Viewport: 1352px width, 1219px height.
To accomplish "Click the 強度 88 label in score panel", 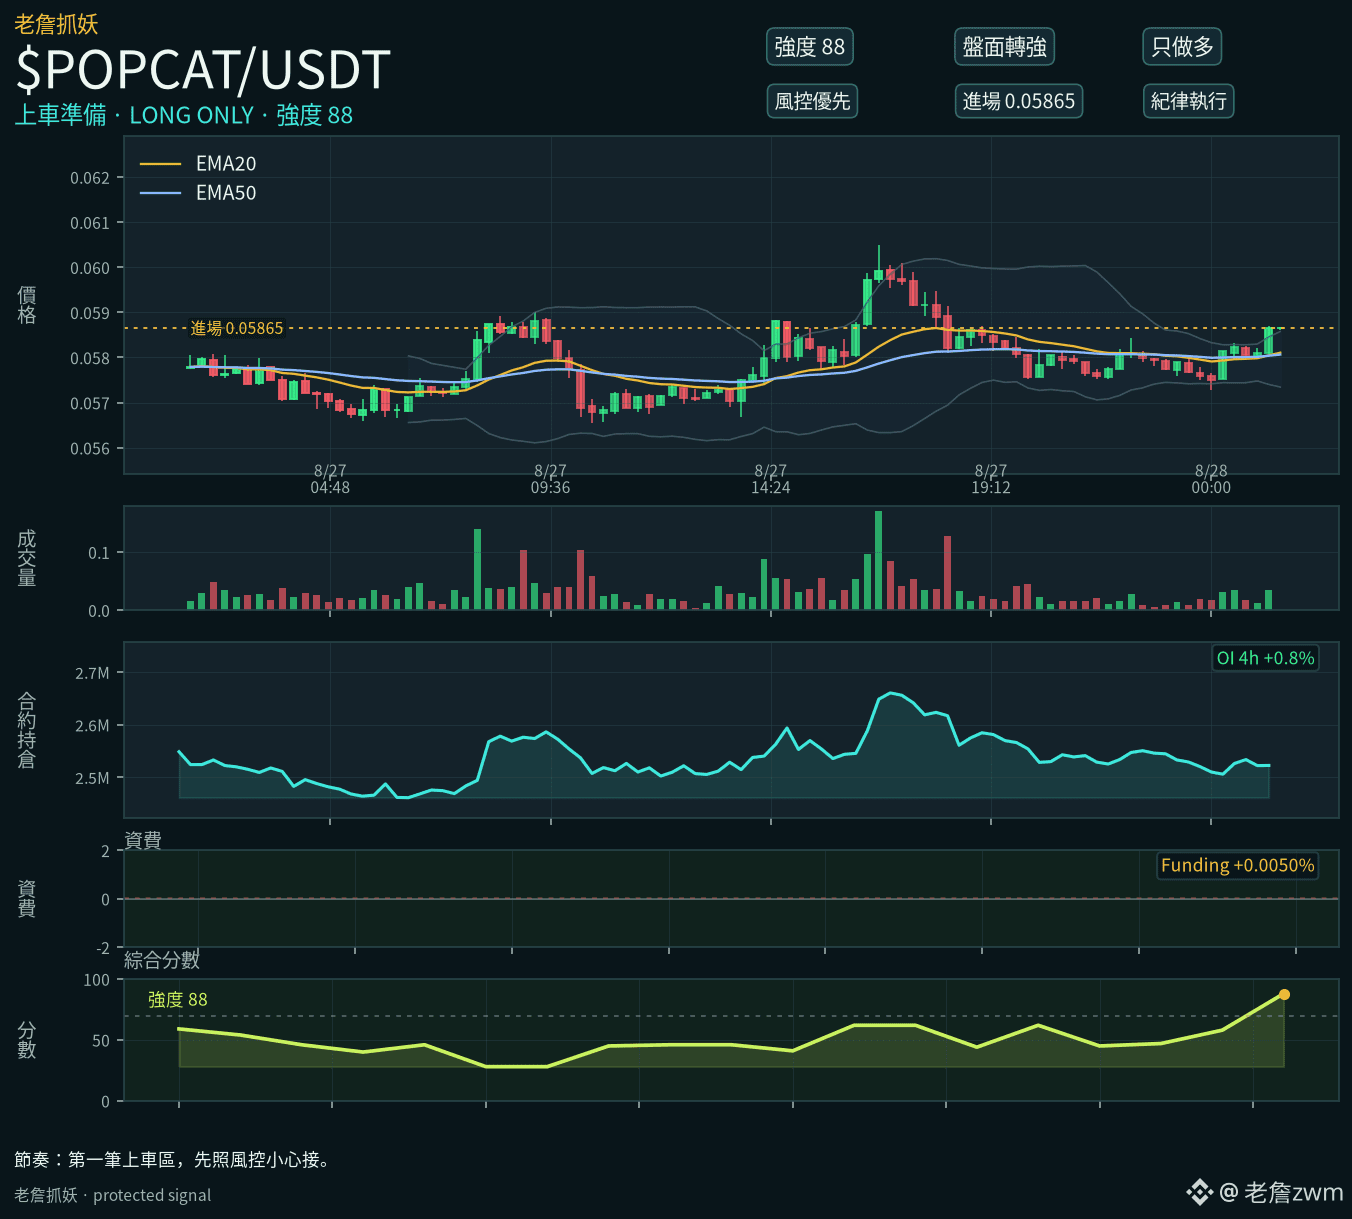I will pos(178,999).
